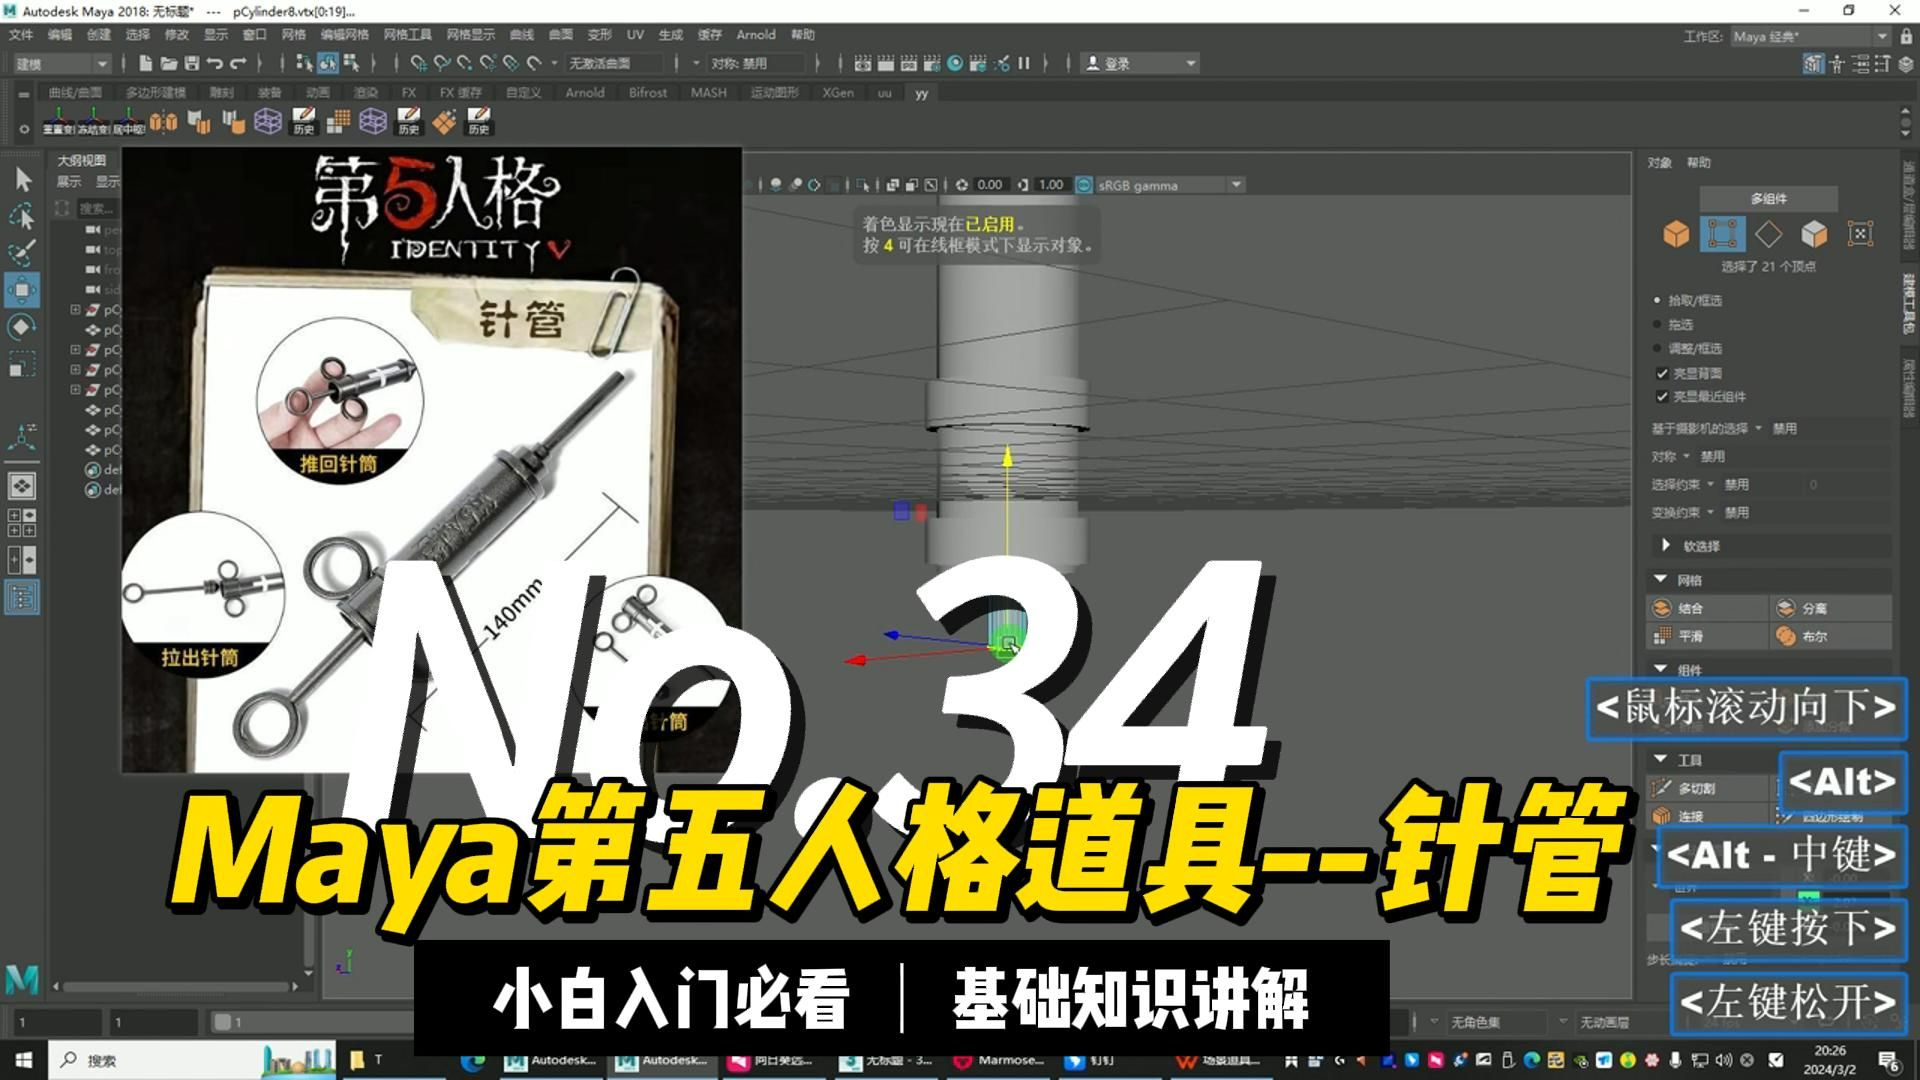
Task: Open 登录 account dropdown
Action: tap(1141, 63)
